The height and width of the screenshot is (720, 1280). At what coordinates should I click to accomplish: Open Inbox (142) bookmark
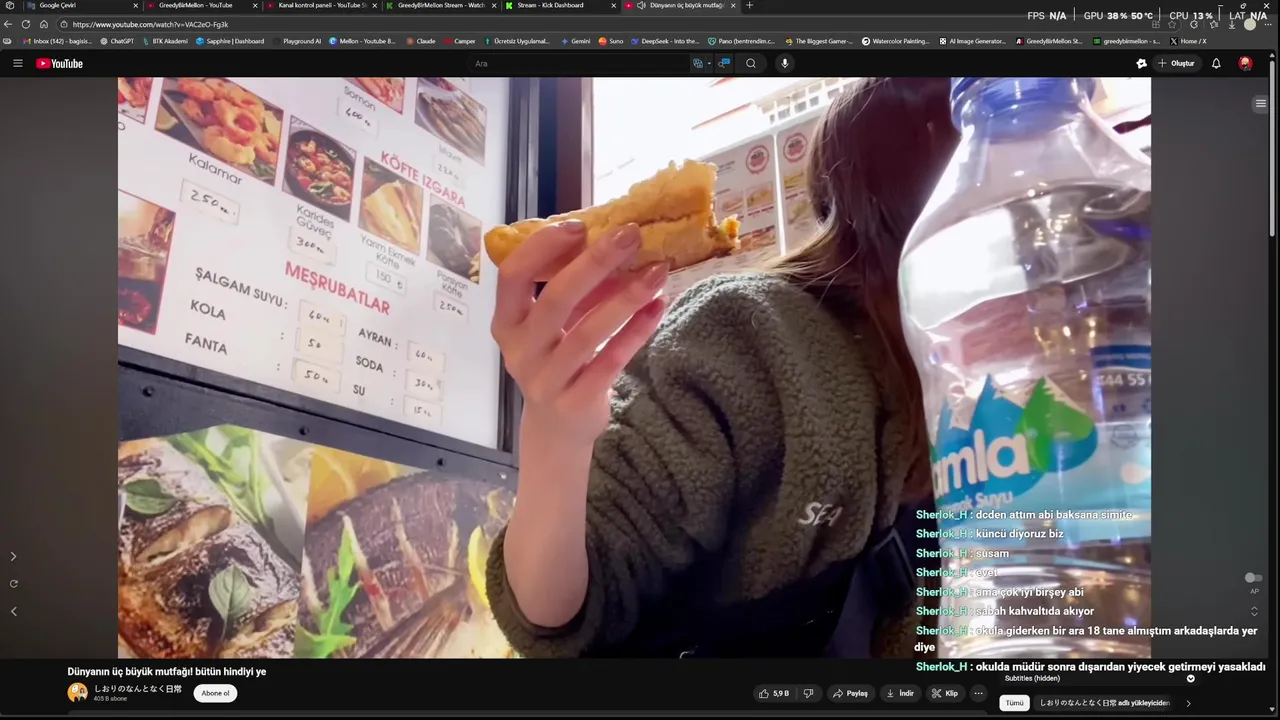click(56, 41)
